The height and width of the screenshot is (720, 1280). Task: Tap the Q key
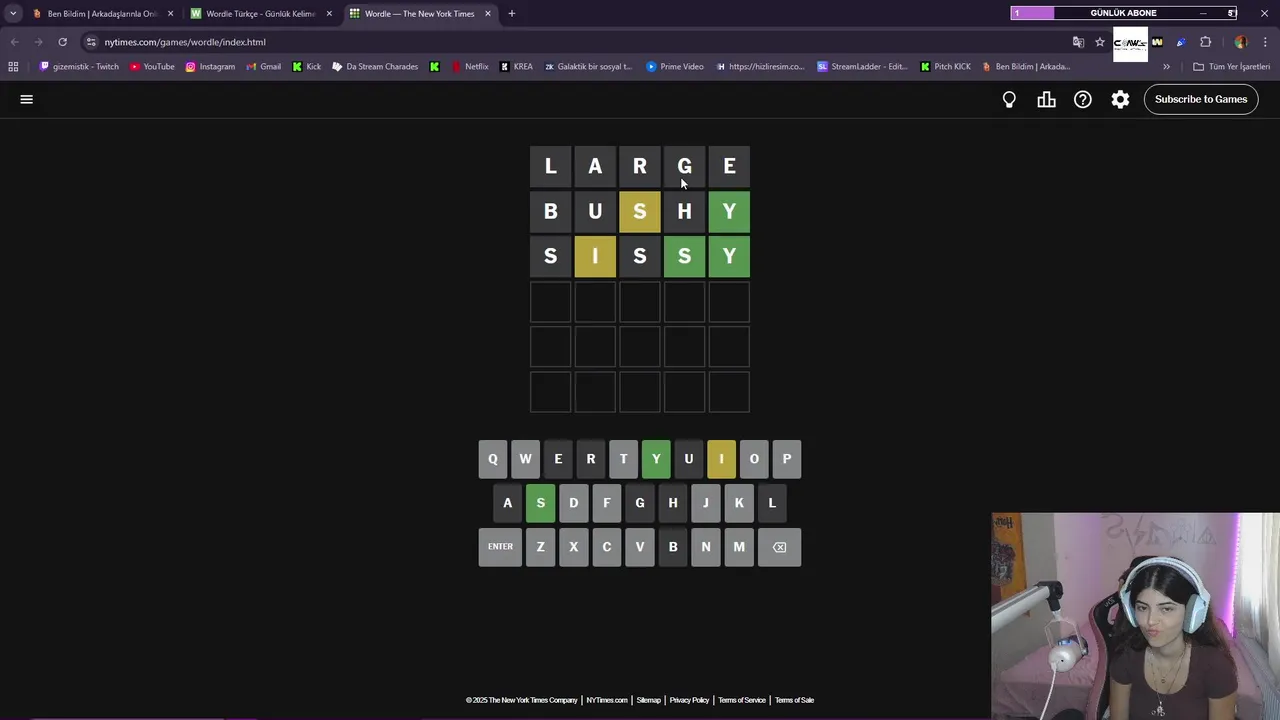(x=492, y=459)
